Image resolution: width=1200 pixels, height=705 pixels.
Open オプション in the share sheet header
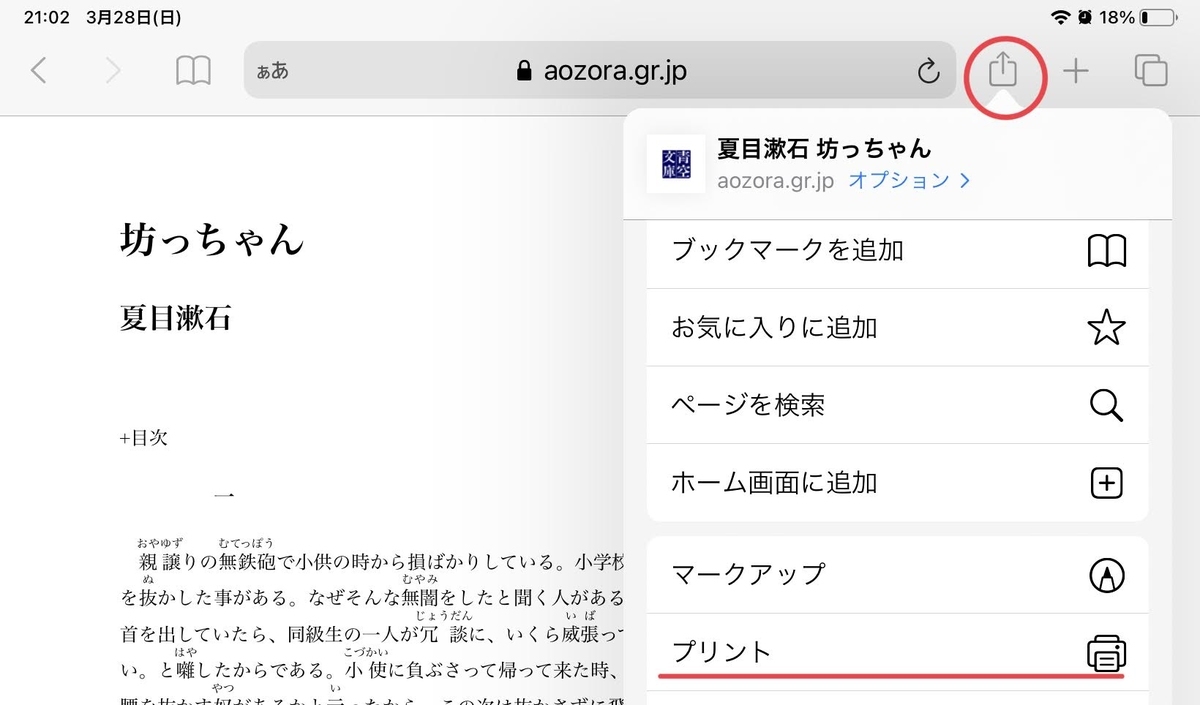[x=909, y=181]
